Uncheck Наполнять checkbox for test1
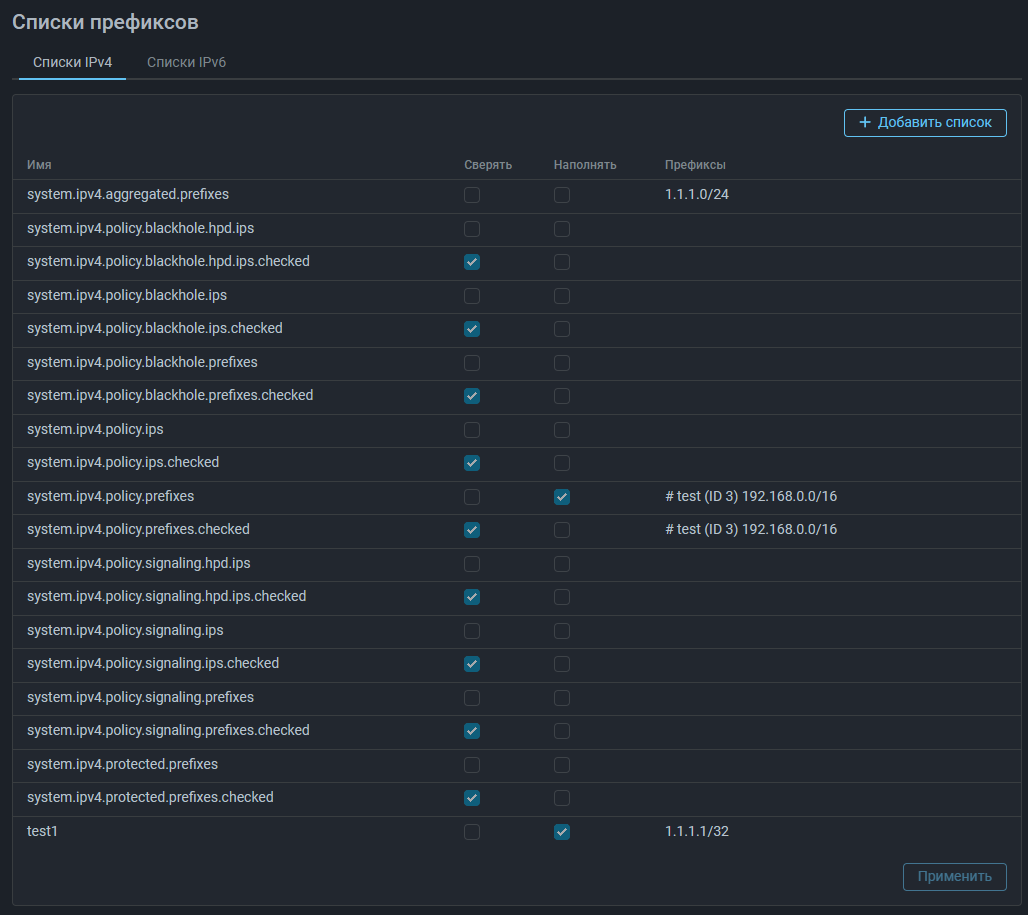The image size is (1028, 915). (x=562, y=832)
